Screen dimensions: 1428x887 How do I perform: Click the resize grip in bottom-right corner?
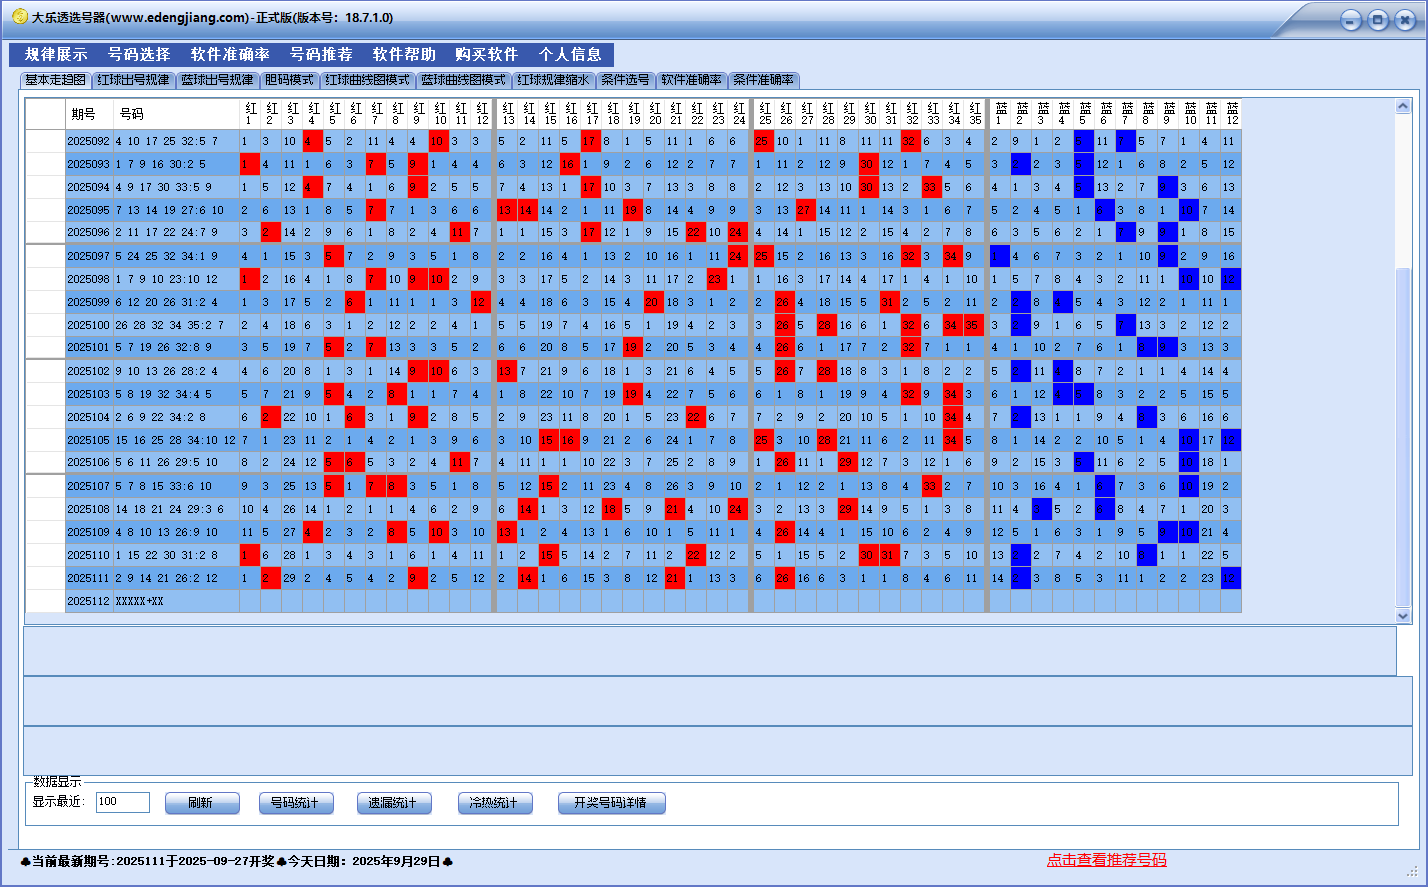click(1412, 871)
